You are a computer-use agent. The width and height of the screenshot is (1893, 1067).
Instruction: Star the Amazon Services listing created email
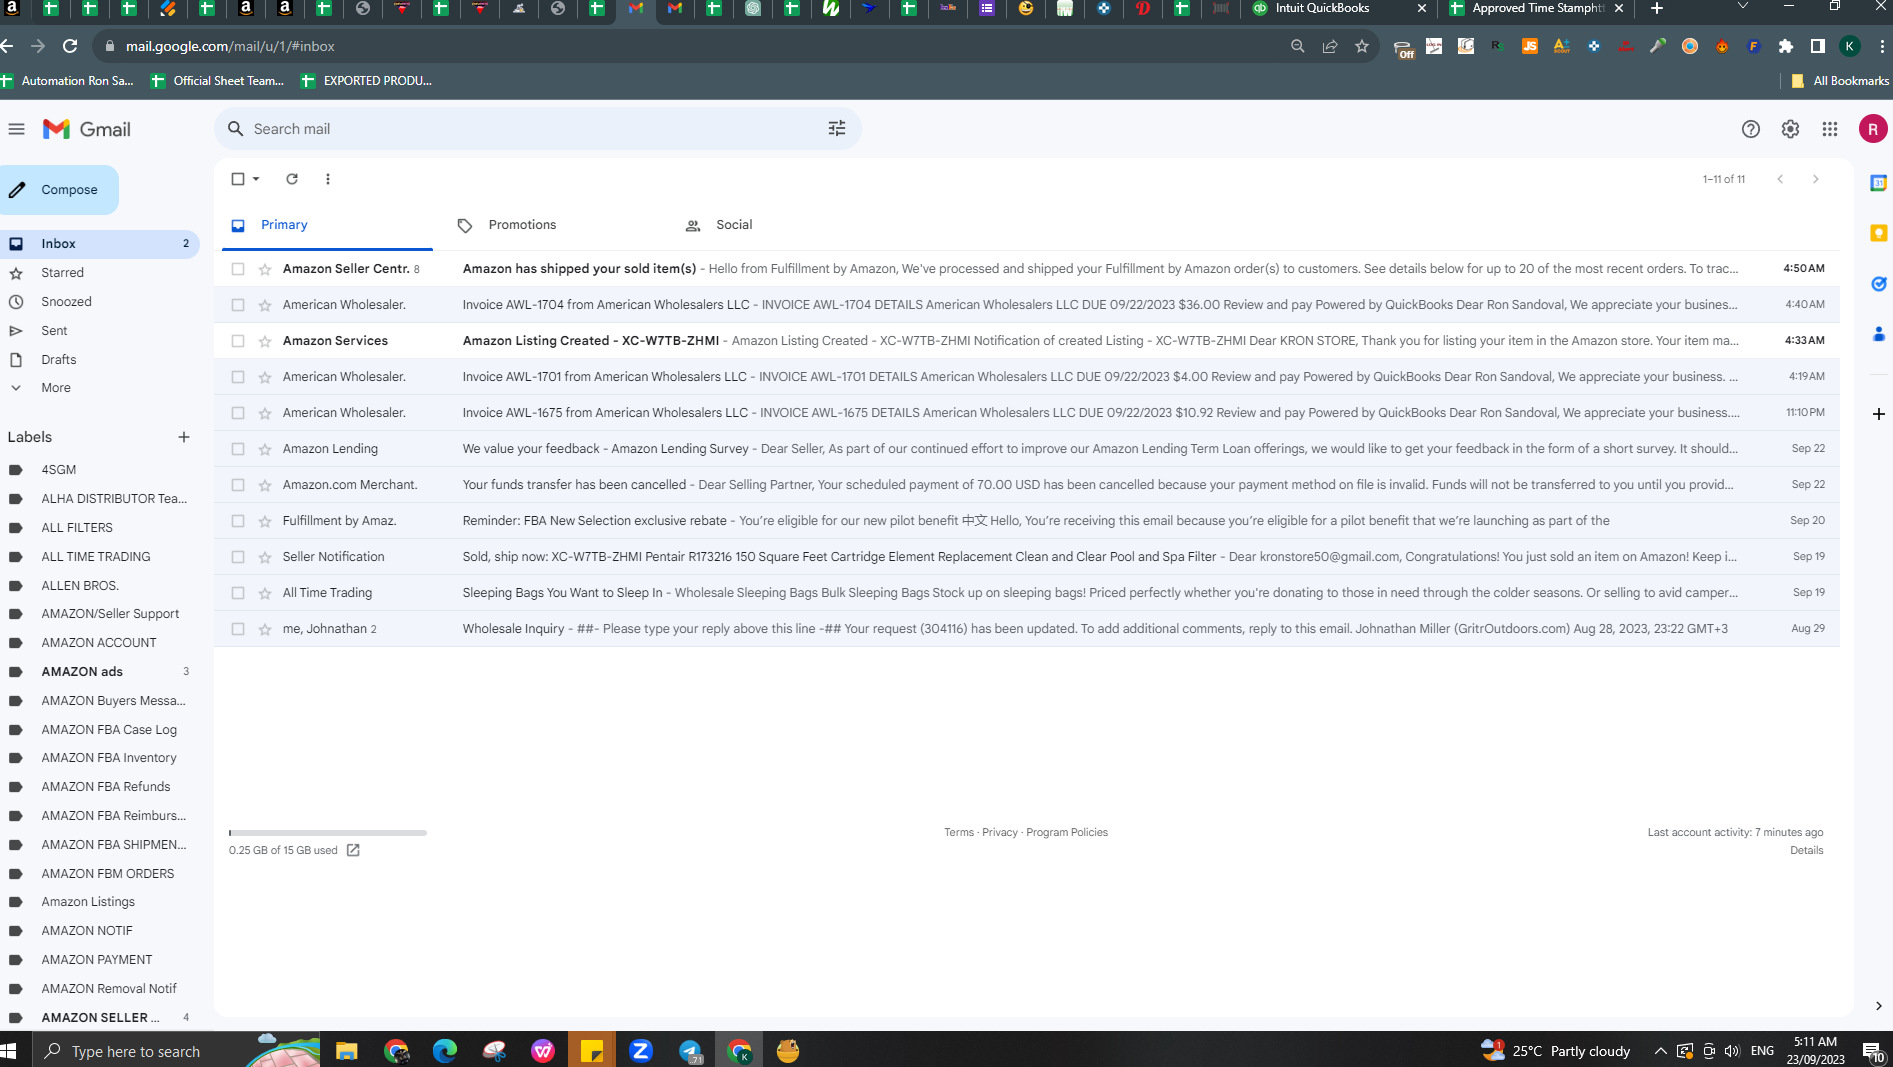[x=265, y=341]
